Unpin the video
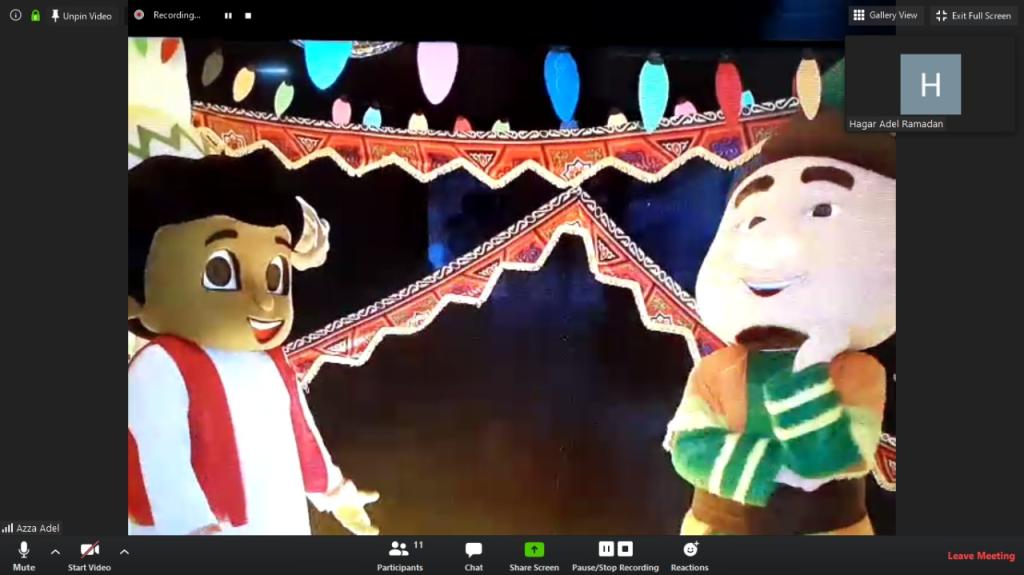Screen dimensions: 1024x575 [82, 16]
